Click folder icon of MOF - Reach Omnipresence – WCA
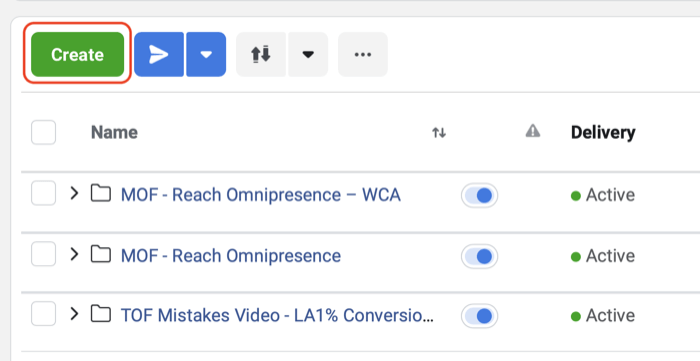700x361 pixels. tap(101, 193)
